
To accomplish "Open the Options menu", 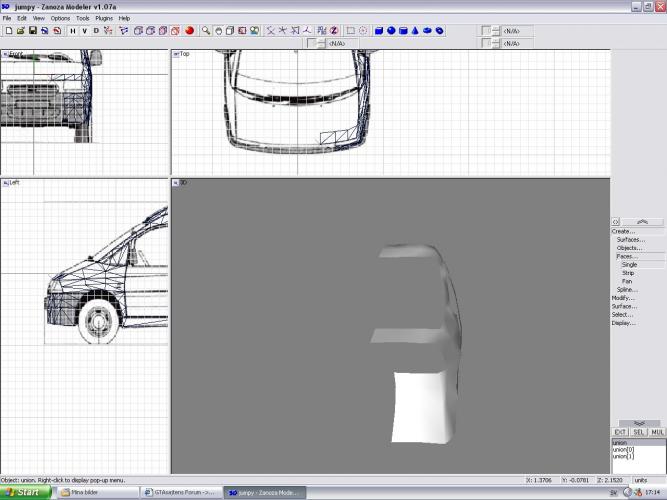I will click(x=61, y=18).
